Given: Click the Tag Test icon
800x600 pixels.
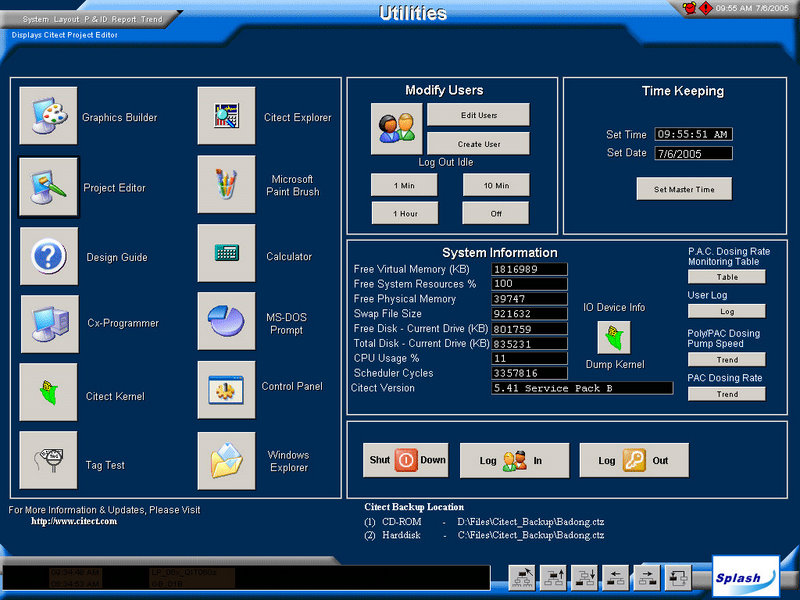Looking at the screenshot, I should coord(48,461).
